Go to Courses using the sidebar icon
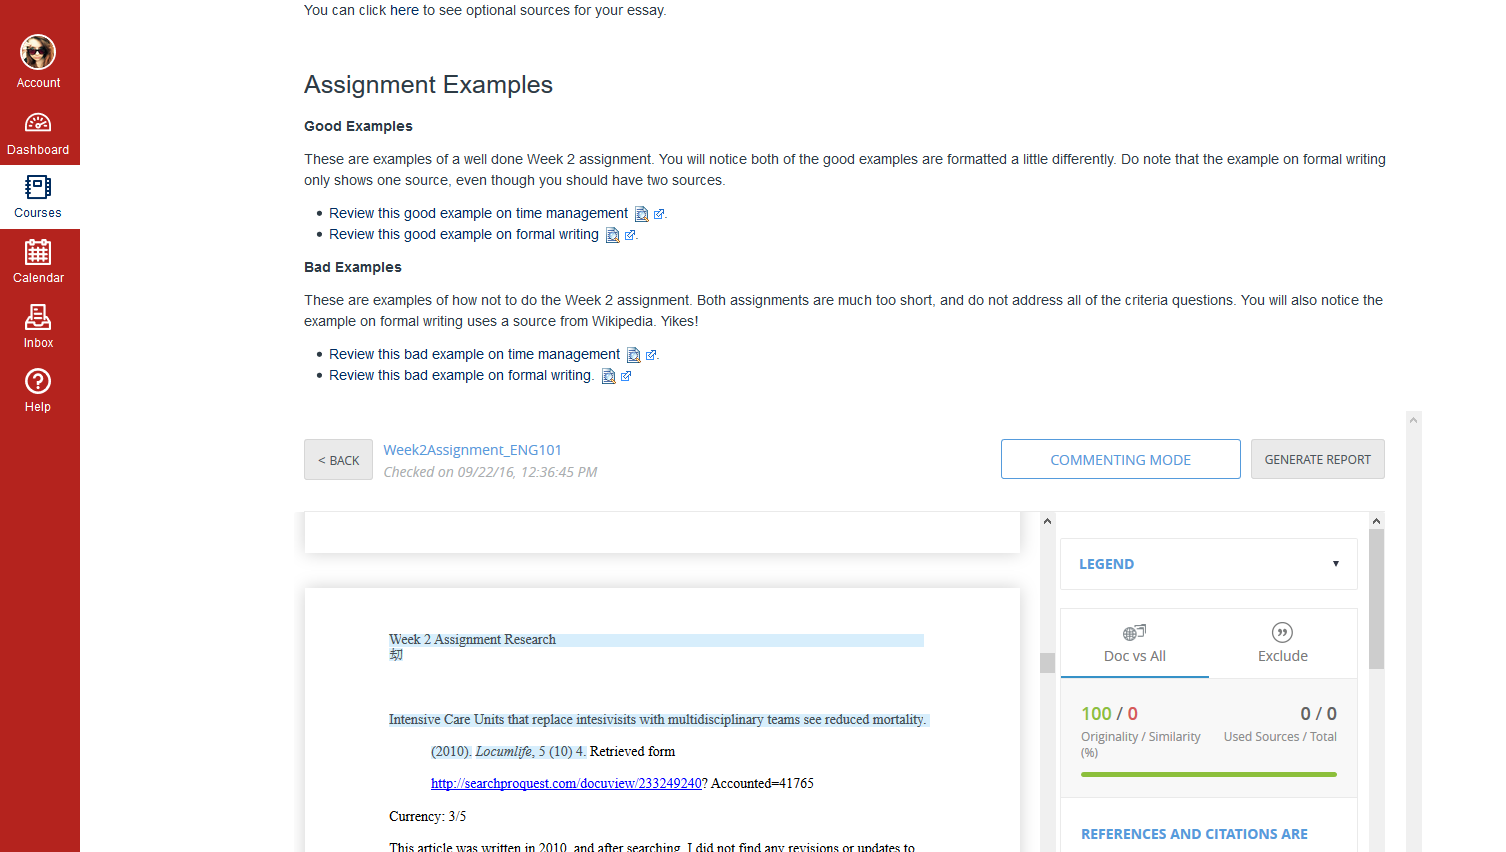The image size is (1506, 852). pyautogui.click(x=38, y=196)
